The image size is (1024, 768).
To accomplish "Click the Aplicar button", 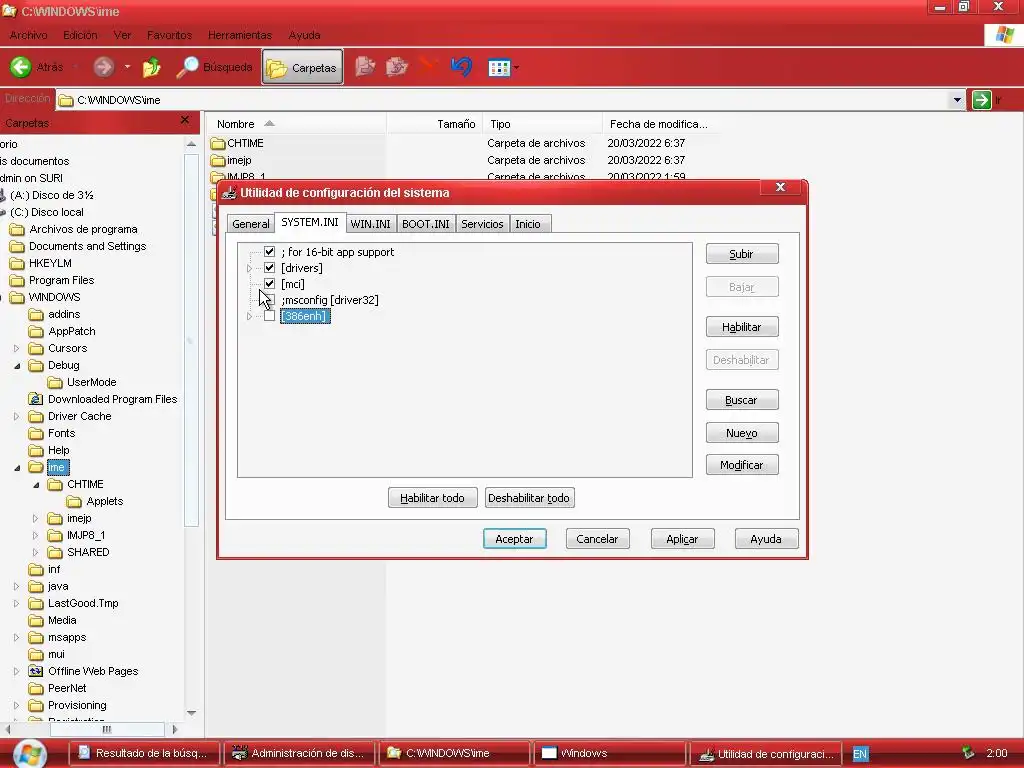I will pyautogui.click(x=682, y=539).
